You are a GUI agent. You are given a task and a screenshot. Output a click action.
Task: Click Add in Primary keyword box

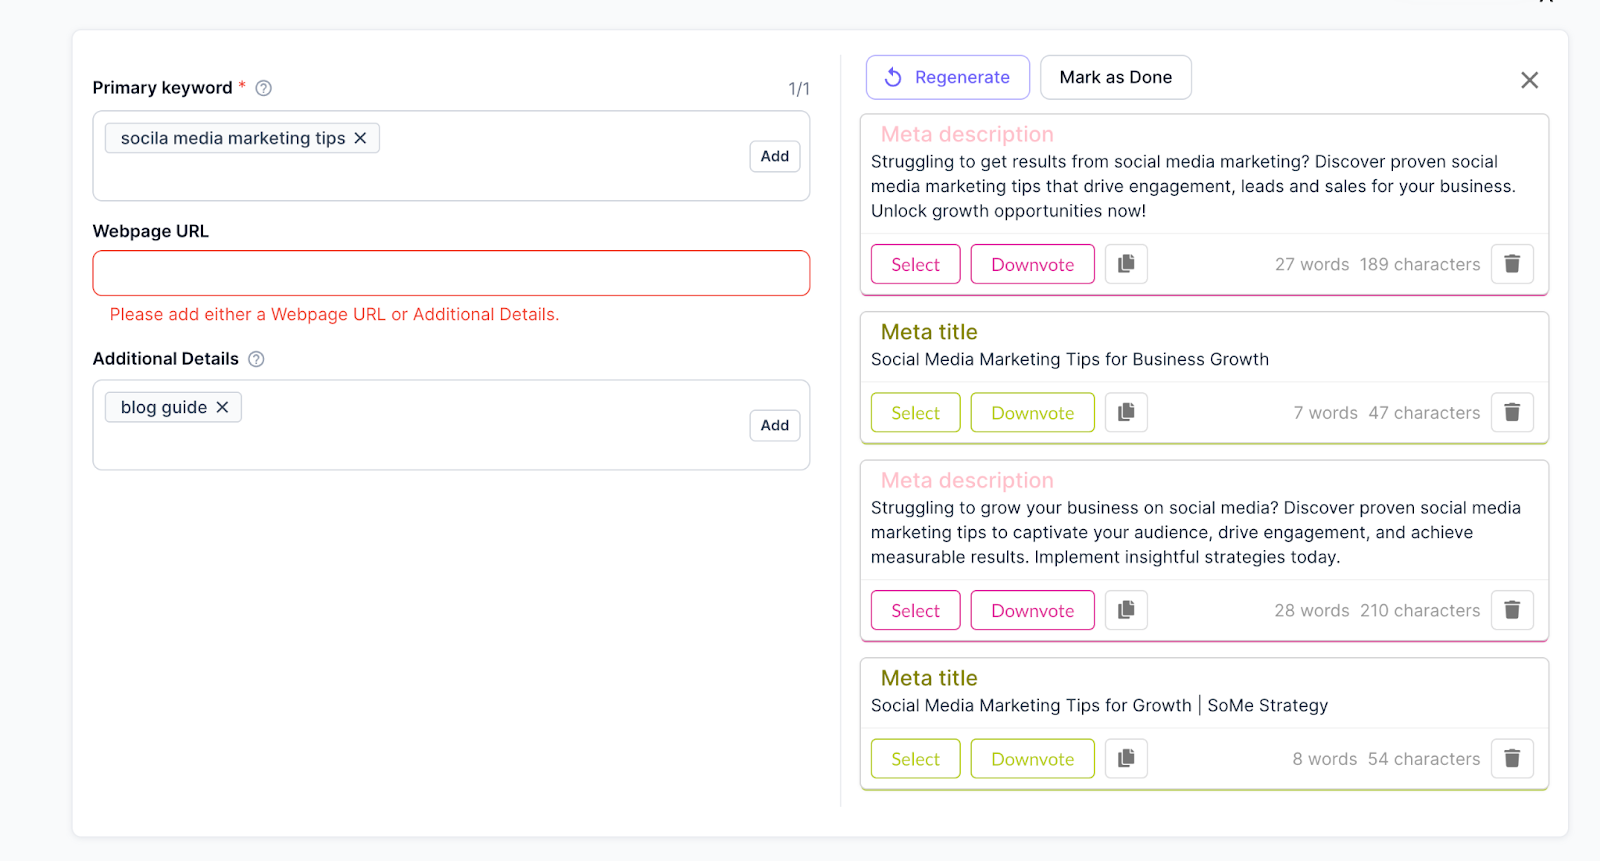pos(775,156)
